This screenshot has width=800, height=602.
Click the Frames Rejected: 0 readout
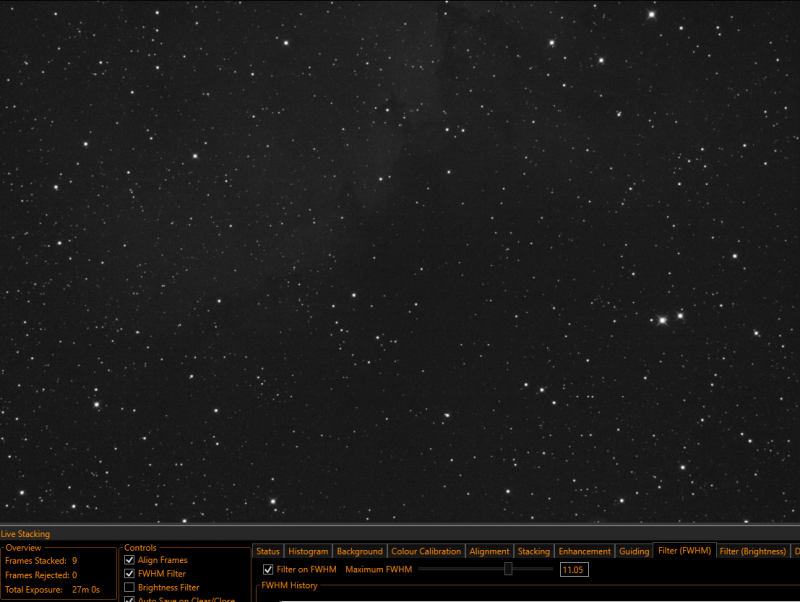coord(41,575)
